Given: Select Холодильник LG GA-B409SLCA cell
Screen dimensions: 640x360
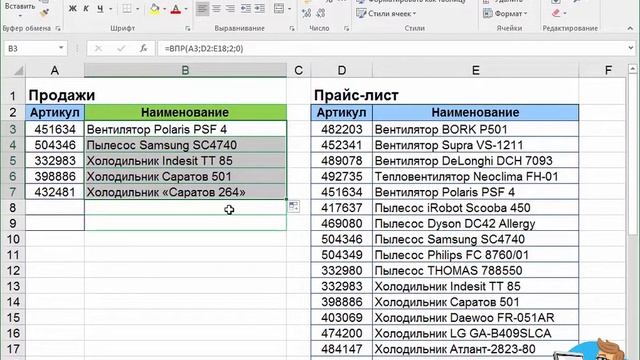Looking at the screenshot, I should (x=476, y=333).
